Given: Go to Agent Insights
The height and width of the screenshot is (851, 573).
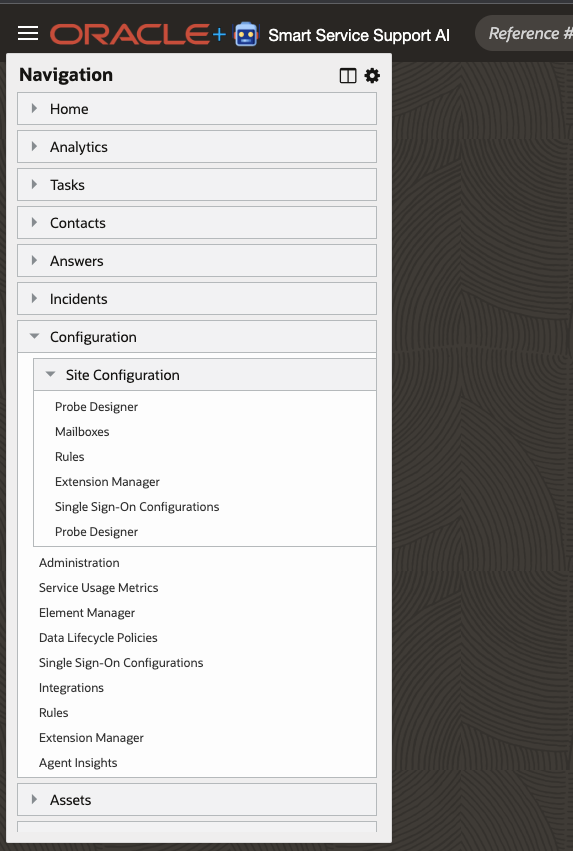Looking at the screenshot, I should tap(78, 763).
